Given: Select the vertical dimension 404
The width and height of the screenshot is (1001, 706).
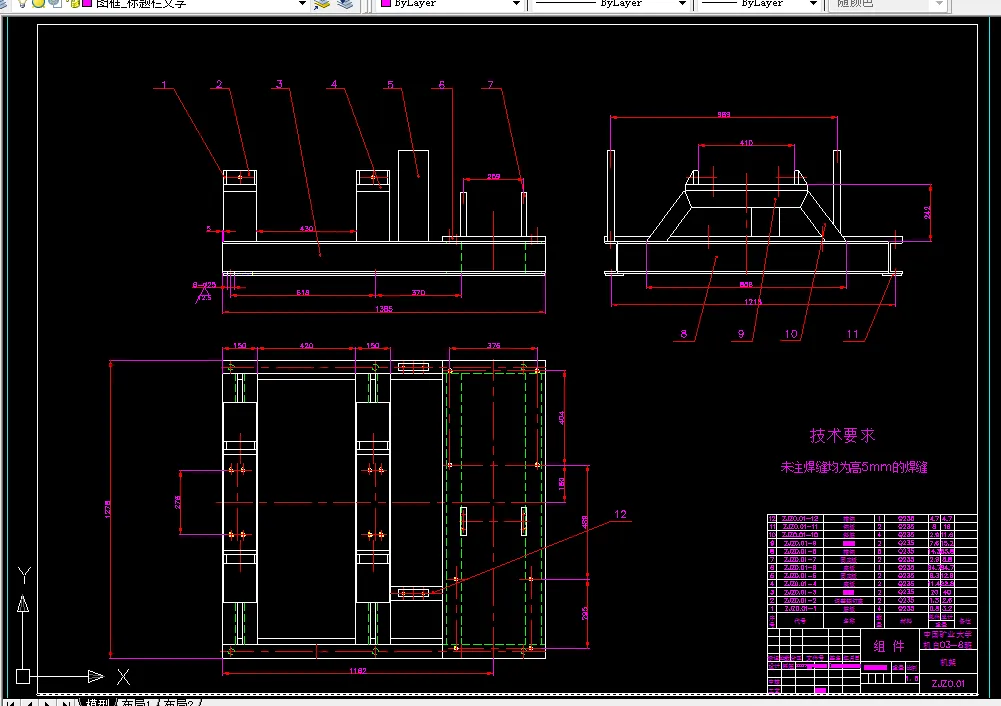Looking at the screenshot, I should (x=562, y=417).
